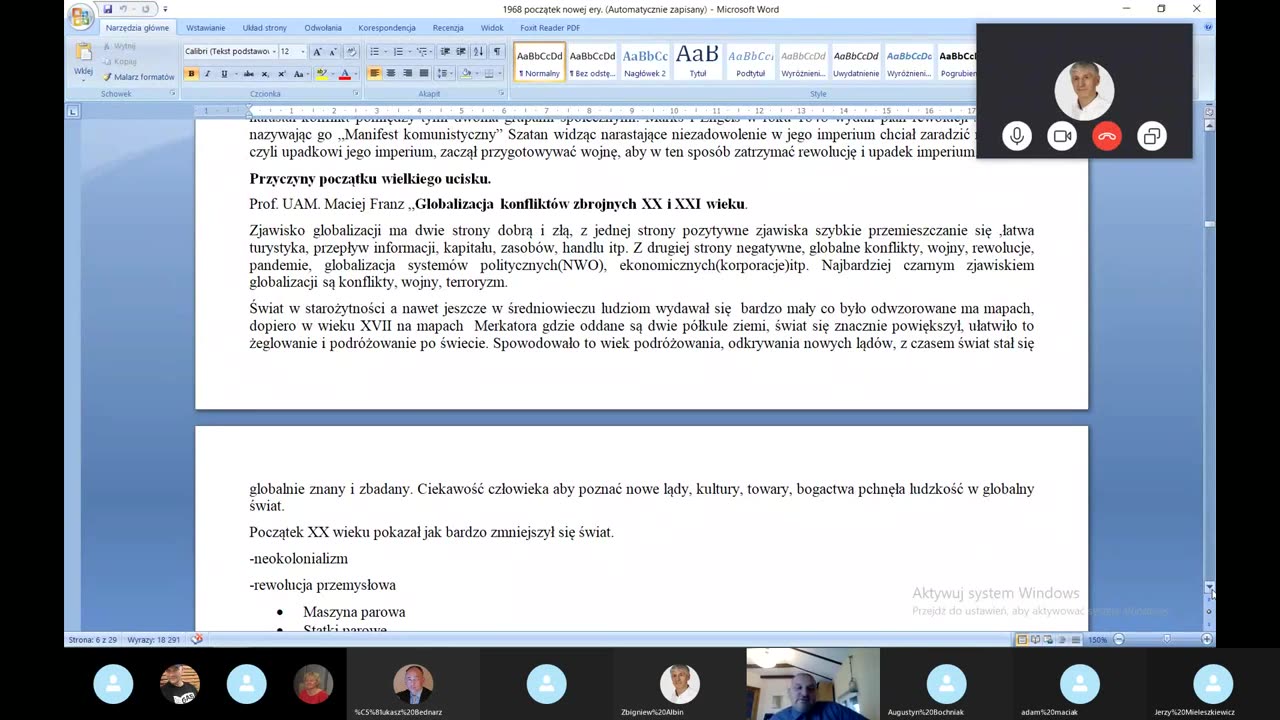
Task: Center the paragraph text
Action: click(391, 73)
